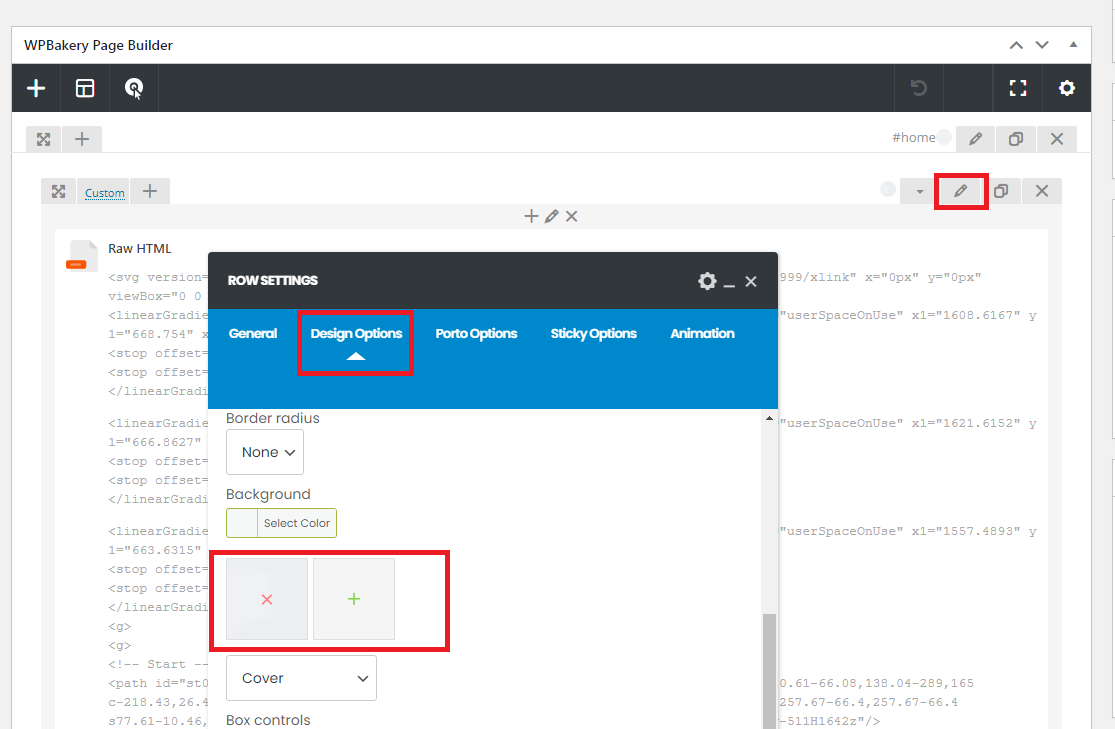Click the Background color swatch
Image resolution: width=1115 pixels, height=729 pixels.
pos(242,523)
